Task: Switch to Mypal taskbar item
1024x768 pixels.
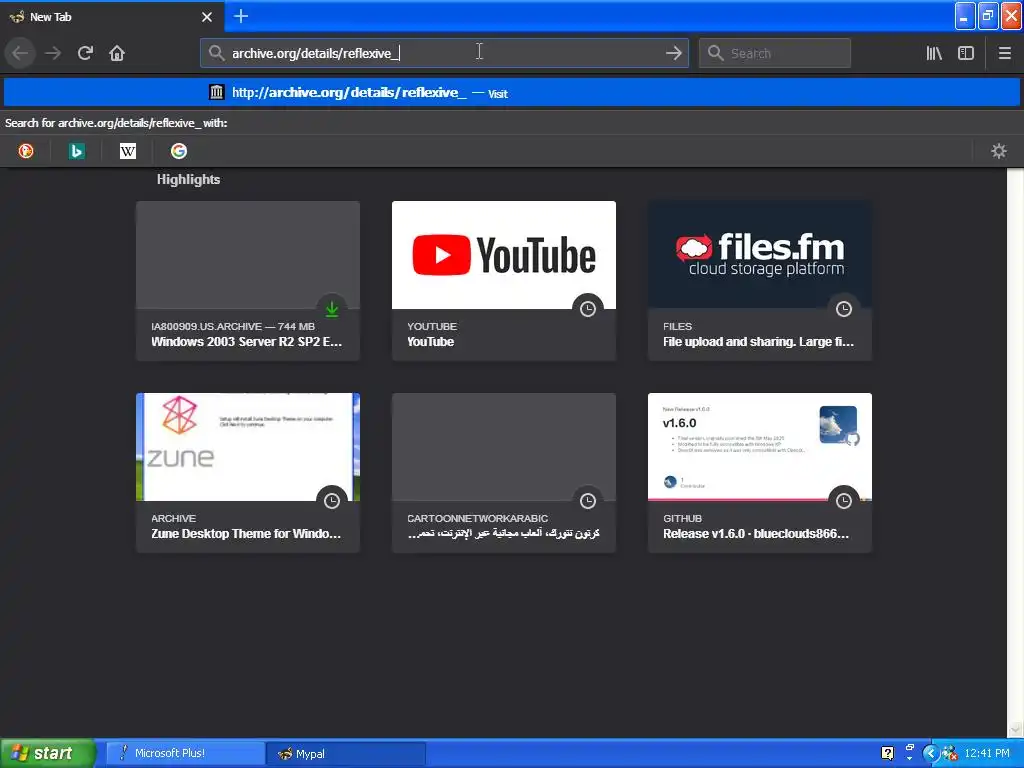Action: point(345,753)
